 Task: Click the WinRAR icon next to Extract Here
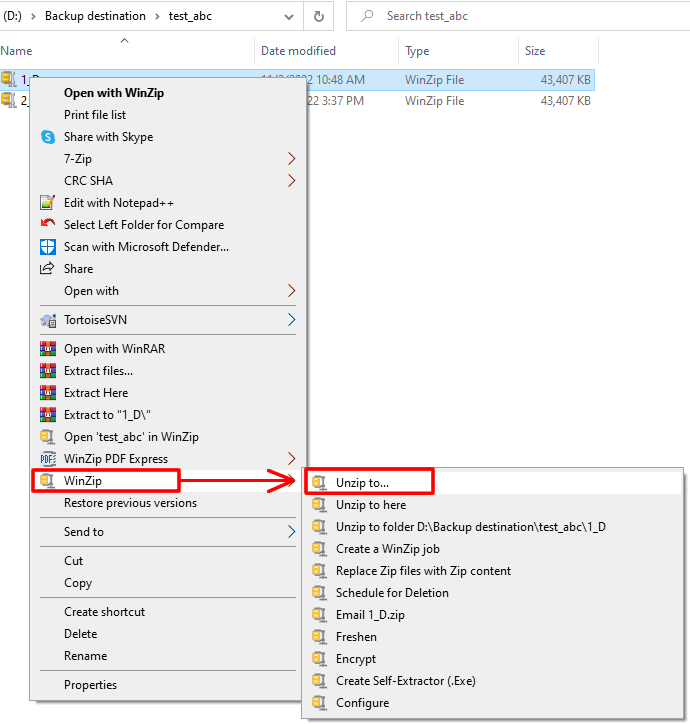coord(47,393)
